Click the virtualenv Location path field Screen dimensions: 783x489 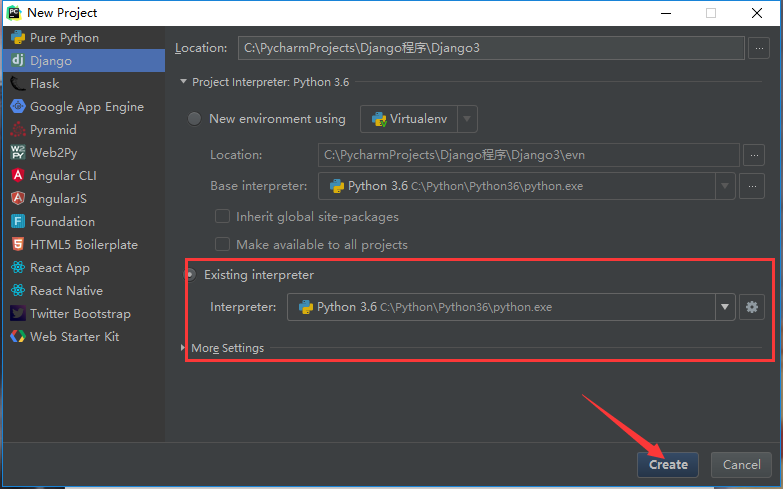click(x=528, y=155)
